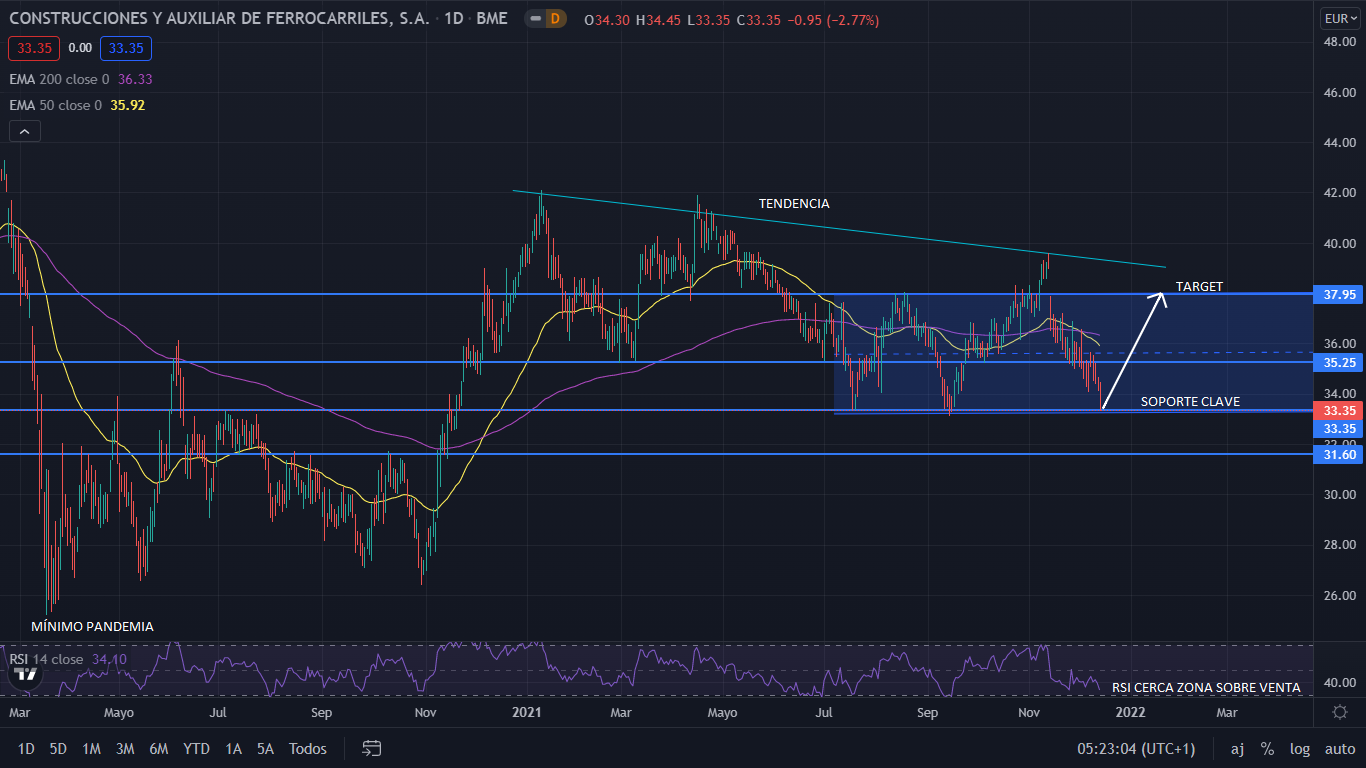
Task: Toggle the log scale option
Action: pos(1300,749)
